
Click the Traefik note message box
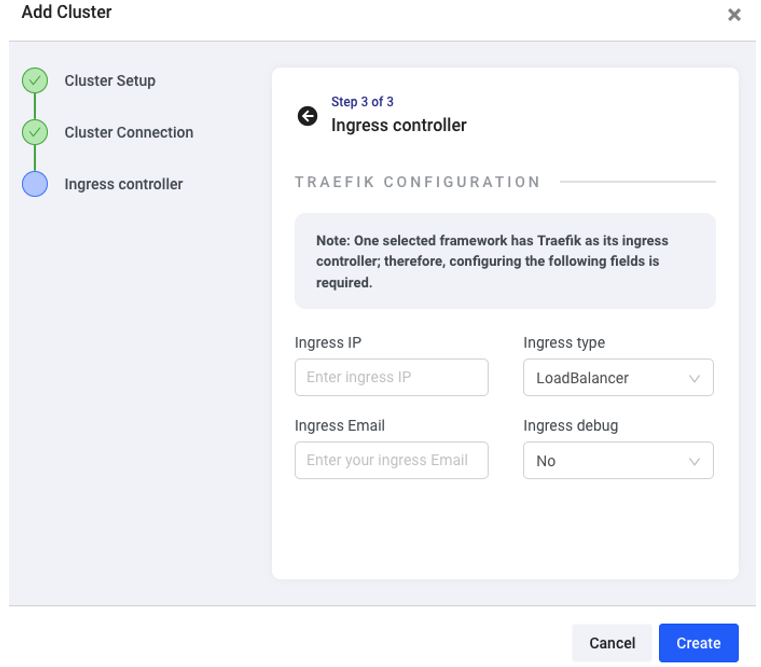tap(505, 261)
